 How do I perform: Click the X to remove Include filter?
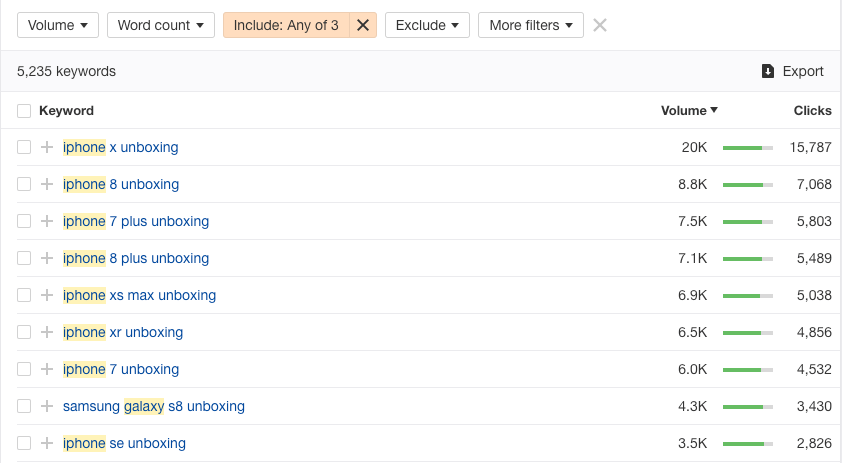(x=363, y=25)
